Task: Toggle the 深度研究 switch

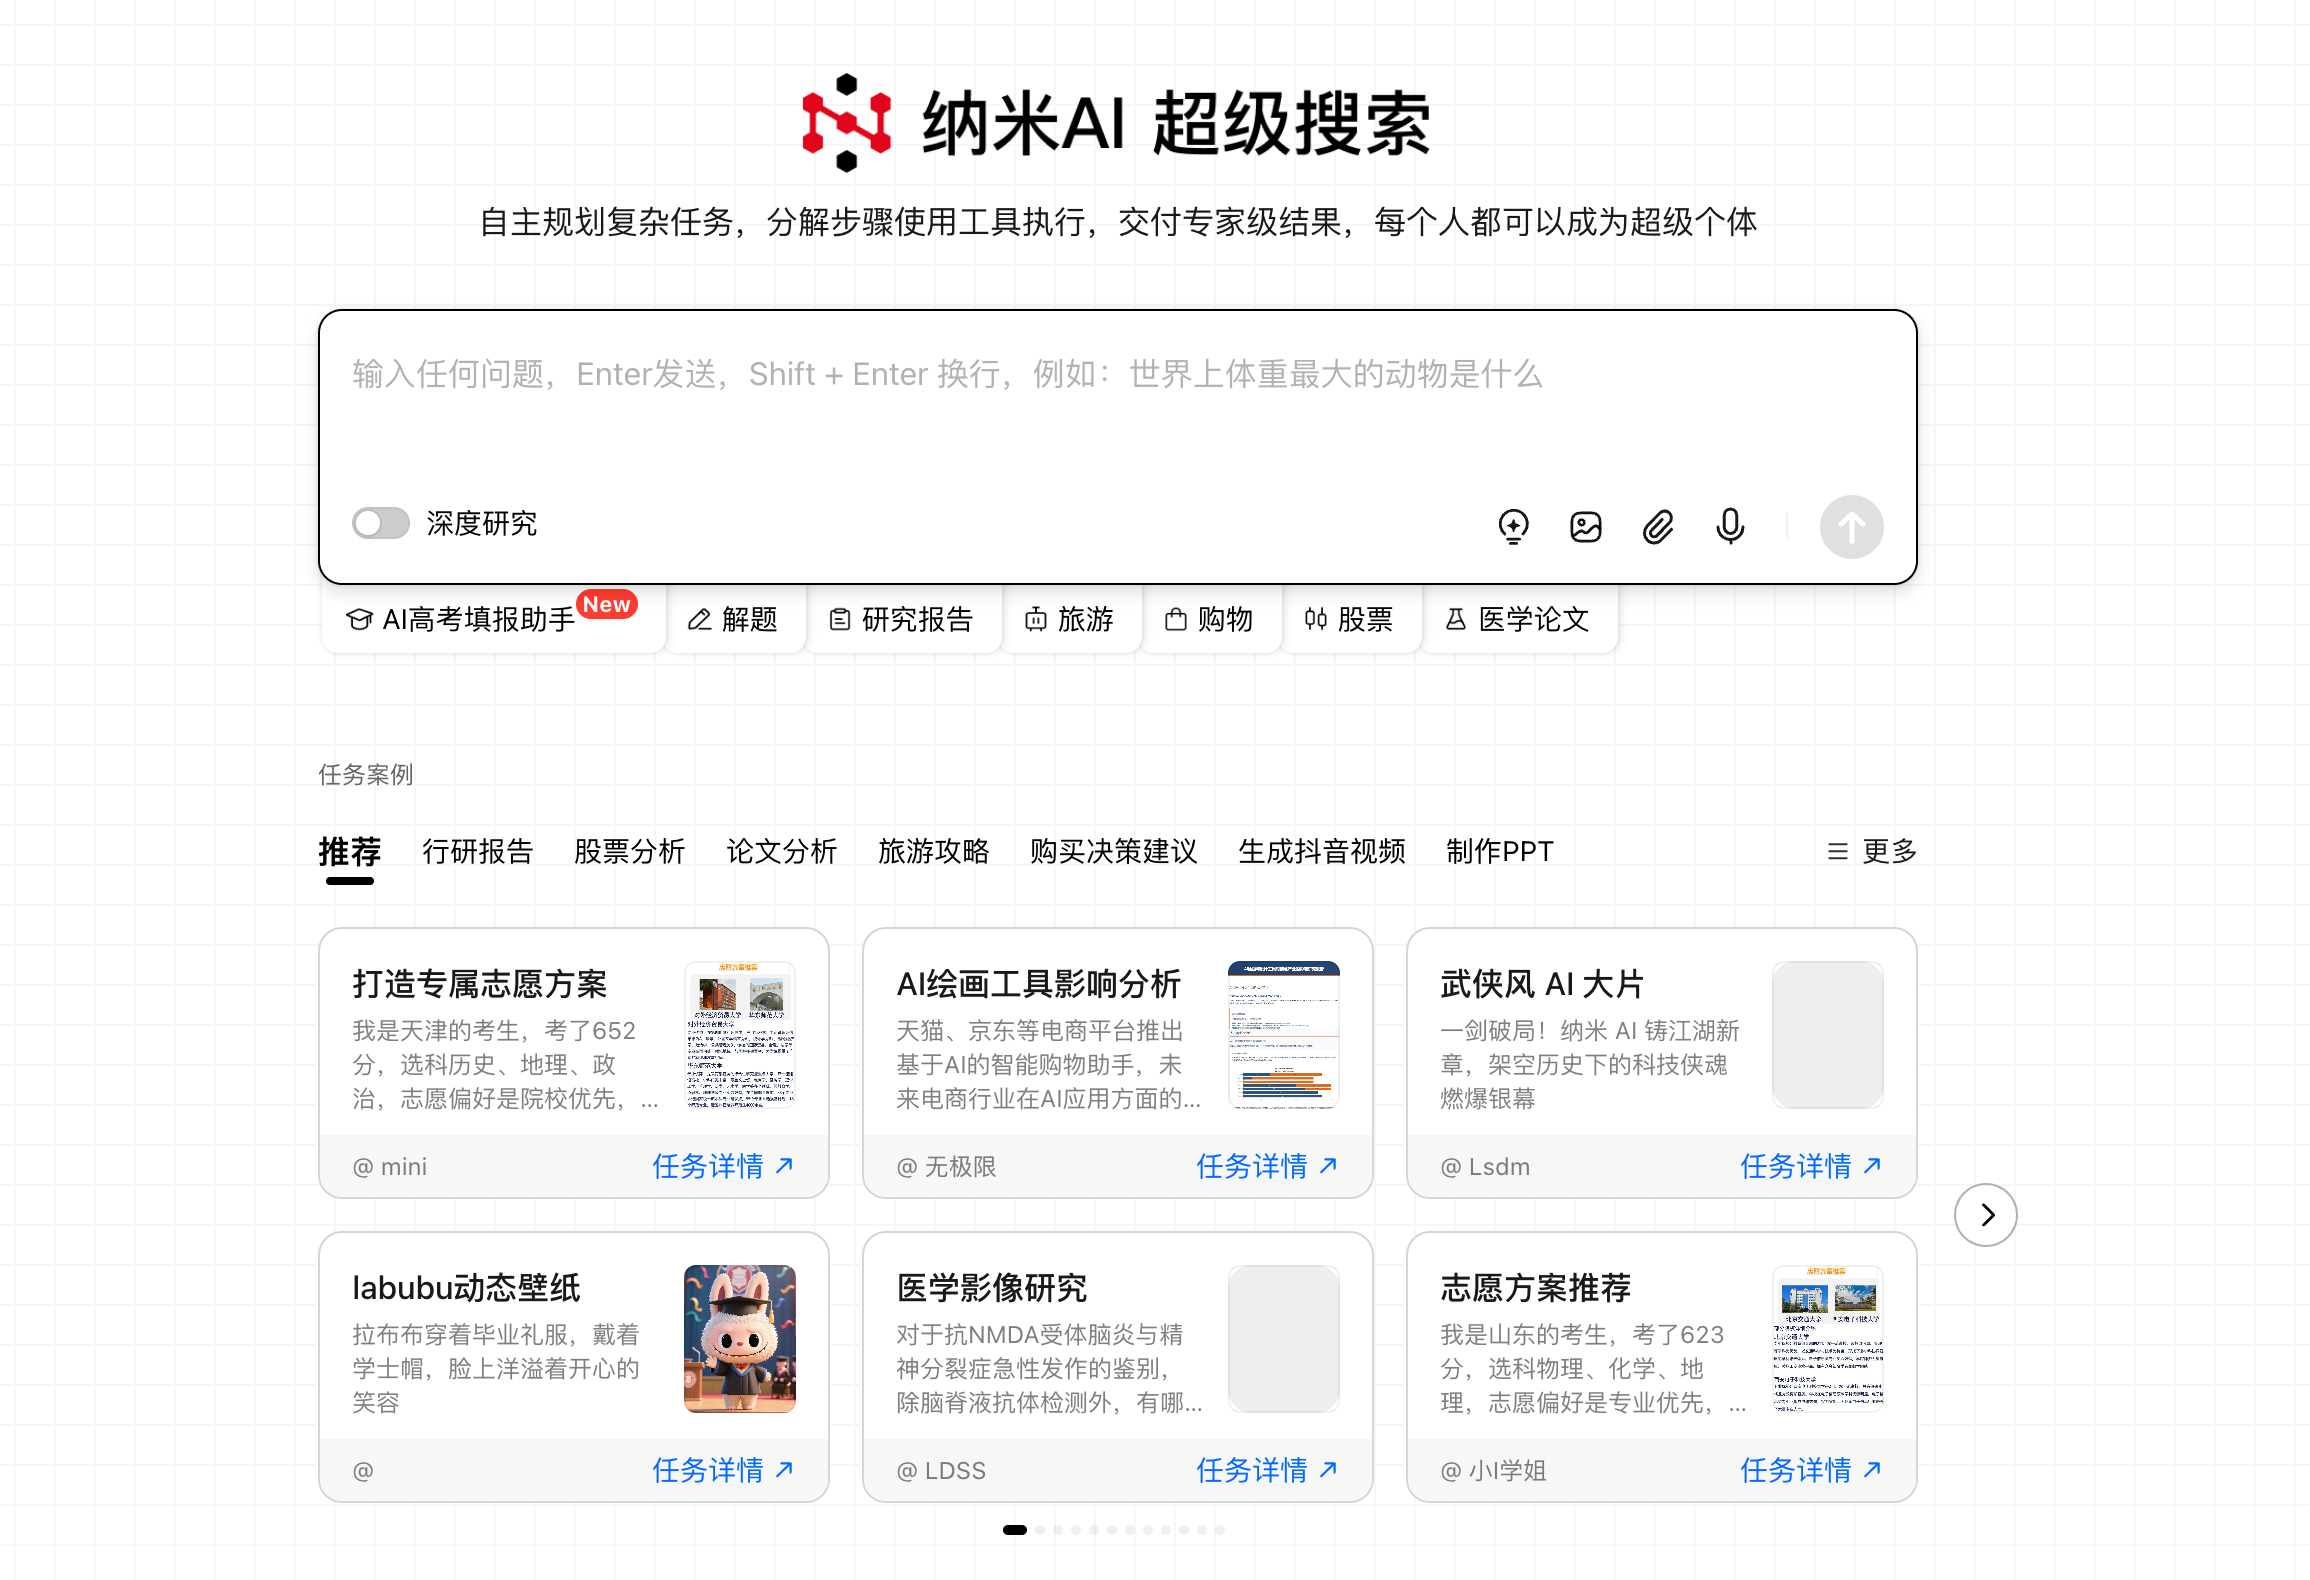Action: click(x=381, y=523)
